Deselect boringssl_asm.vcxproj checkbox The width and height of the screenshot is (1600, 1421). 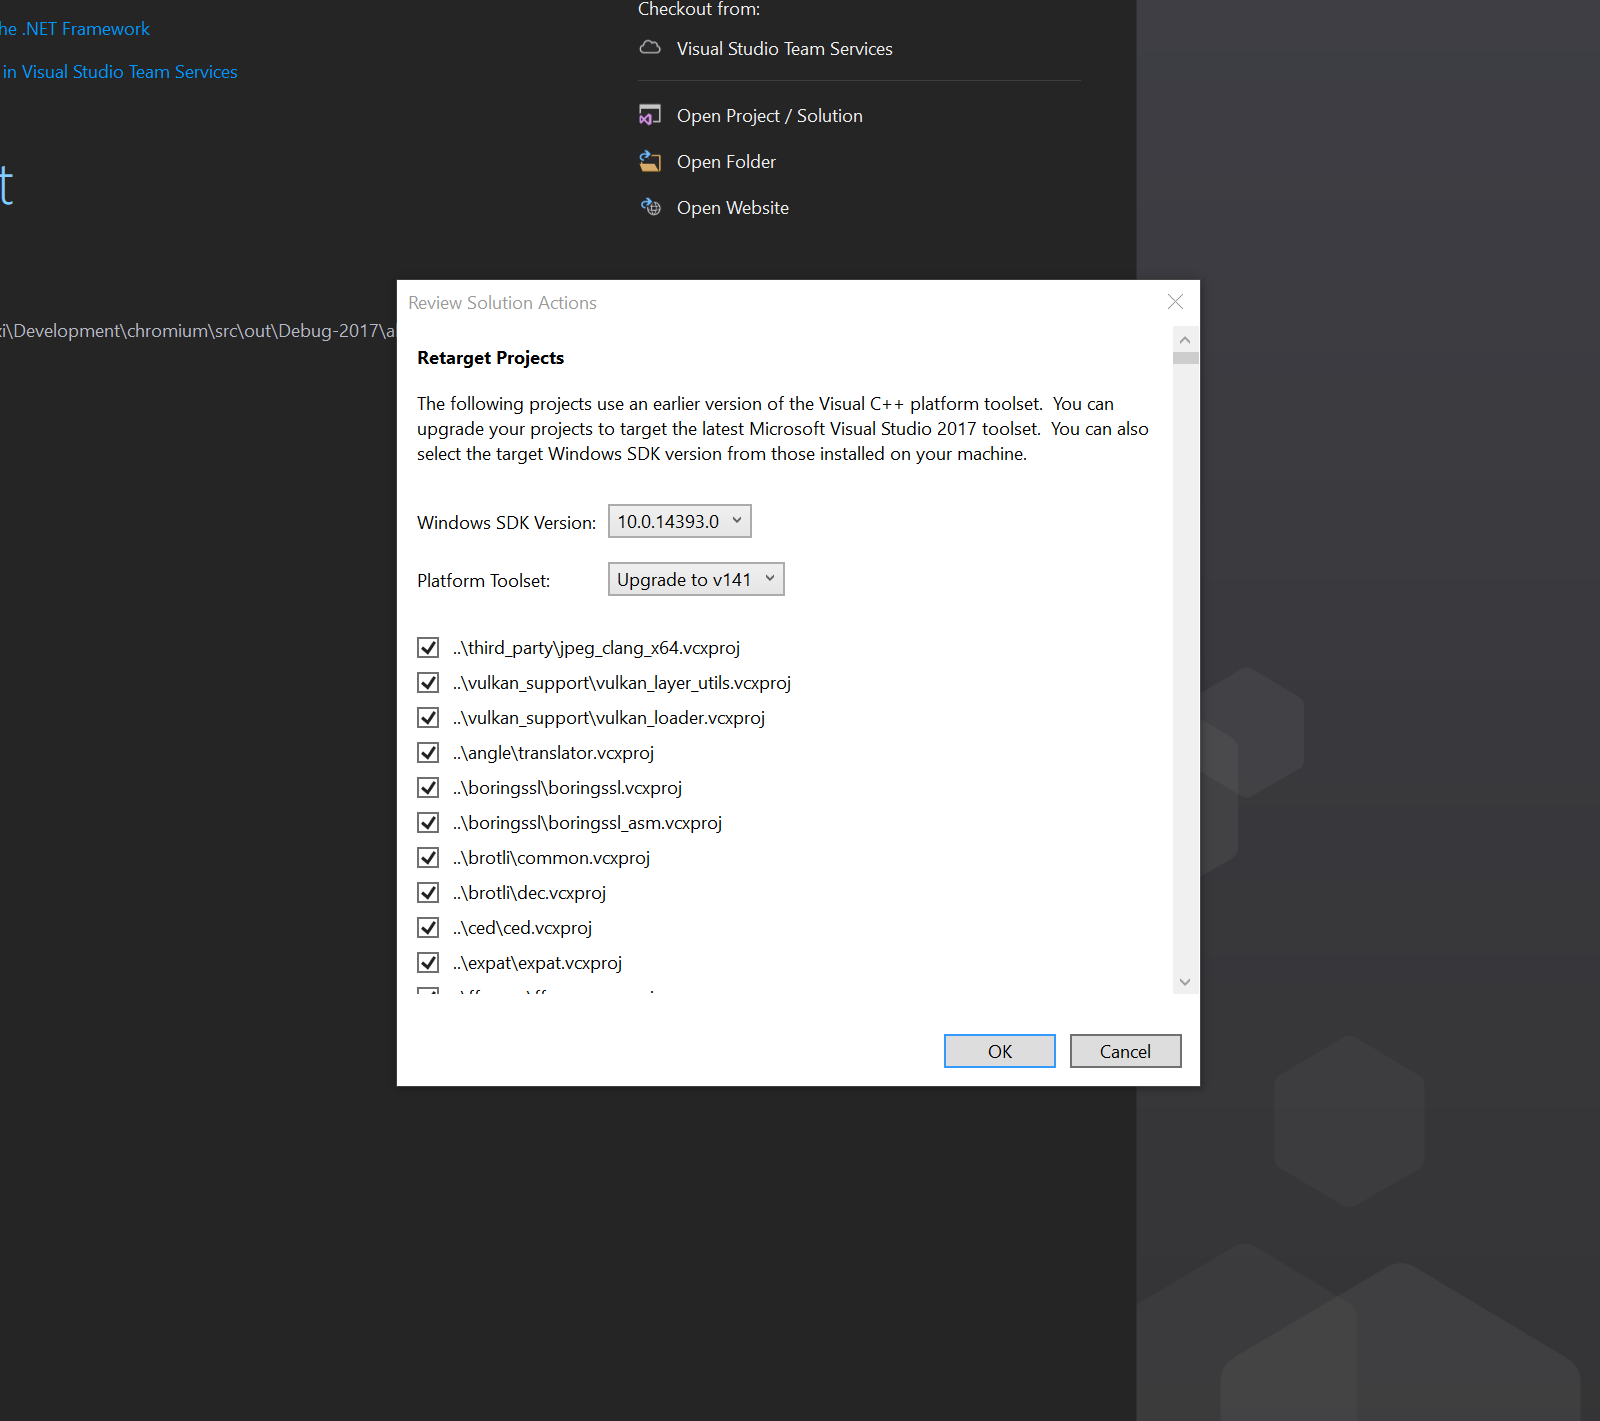point(428,823)
